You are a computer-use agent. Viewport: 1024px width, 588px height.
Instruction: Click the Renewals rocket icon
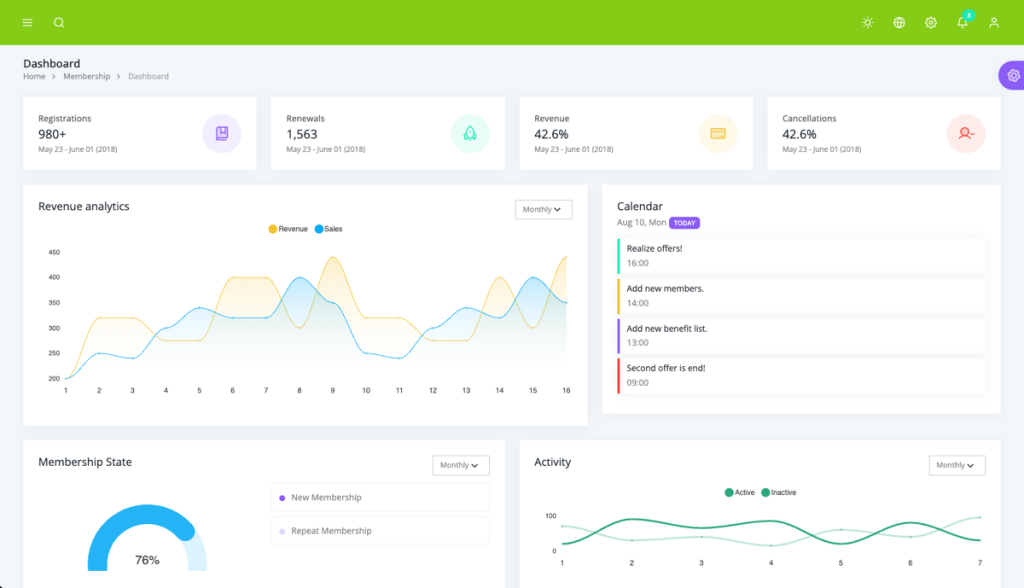pyautogui.click(x=470, y=133)
